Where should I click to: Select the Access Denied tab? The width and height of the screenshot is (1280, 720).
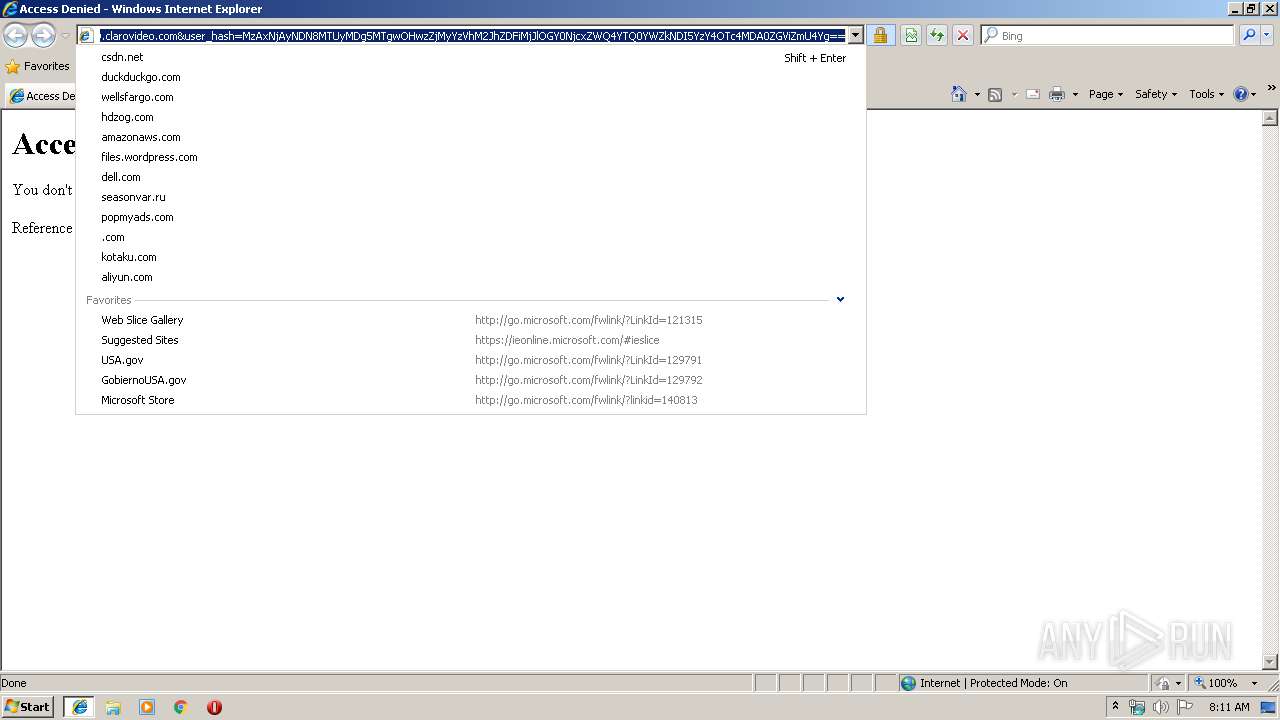point(42,96)
